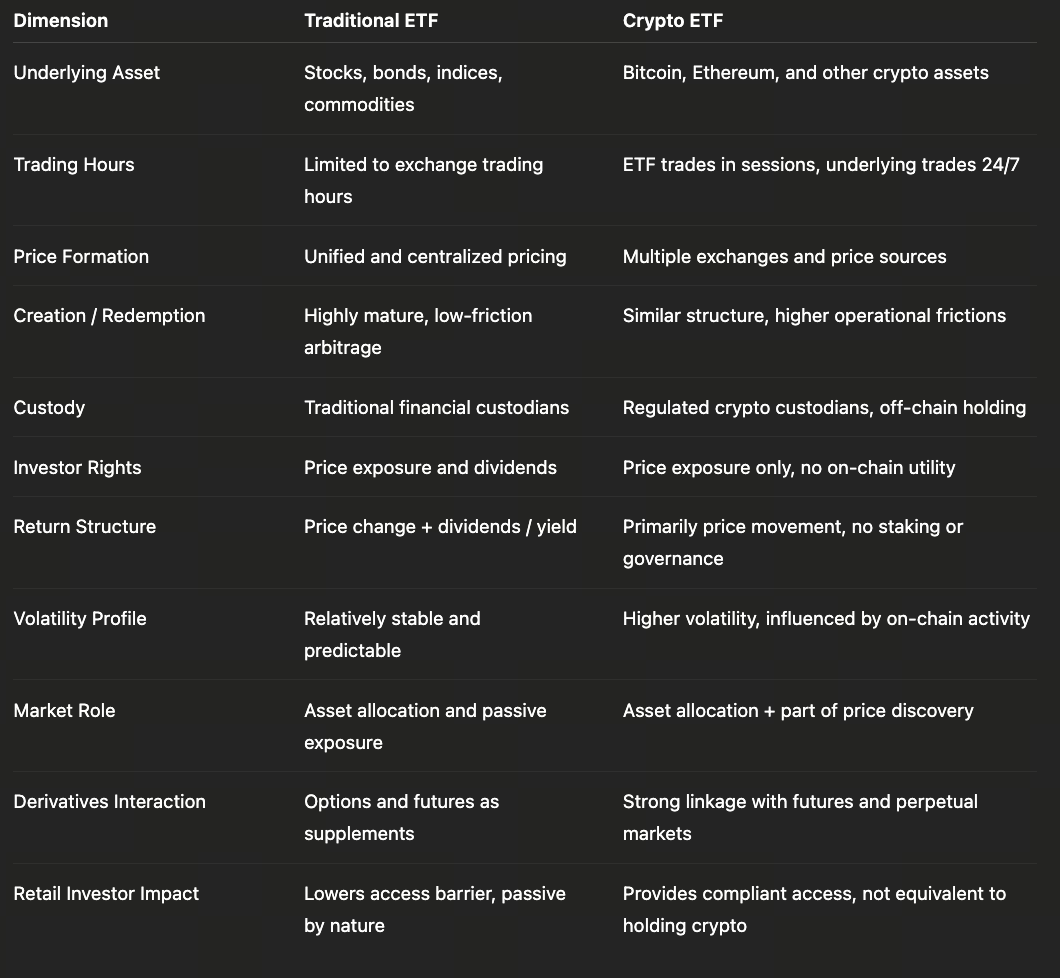This screenshot has width=1060, height=978.
Task: Select the Price Formation row label
Action: pos(81,257)
